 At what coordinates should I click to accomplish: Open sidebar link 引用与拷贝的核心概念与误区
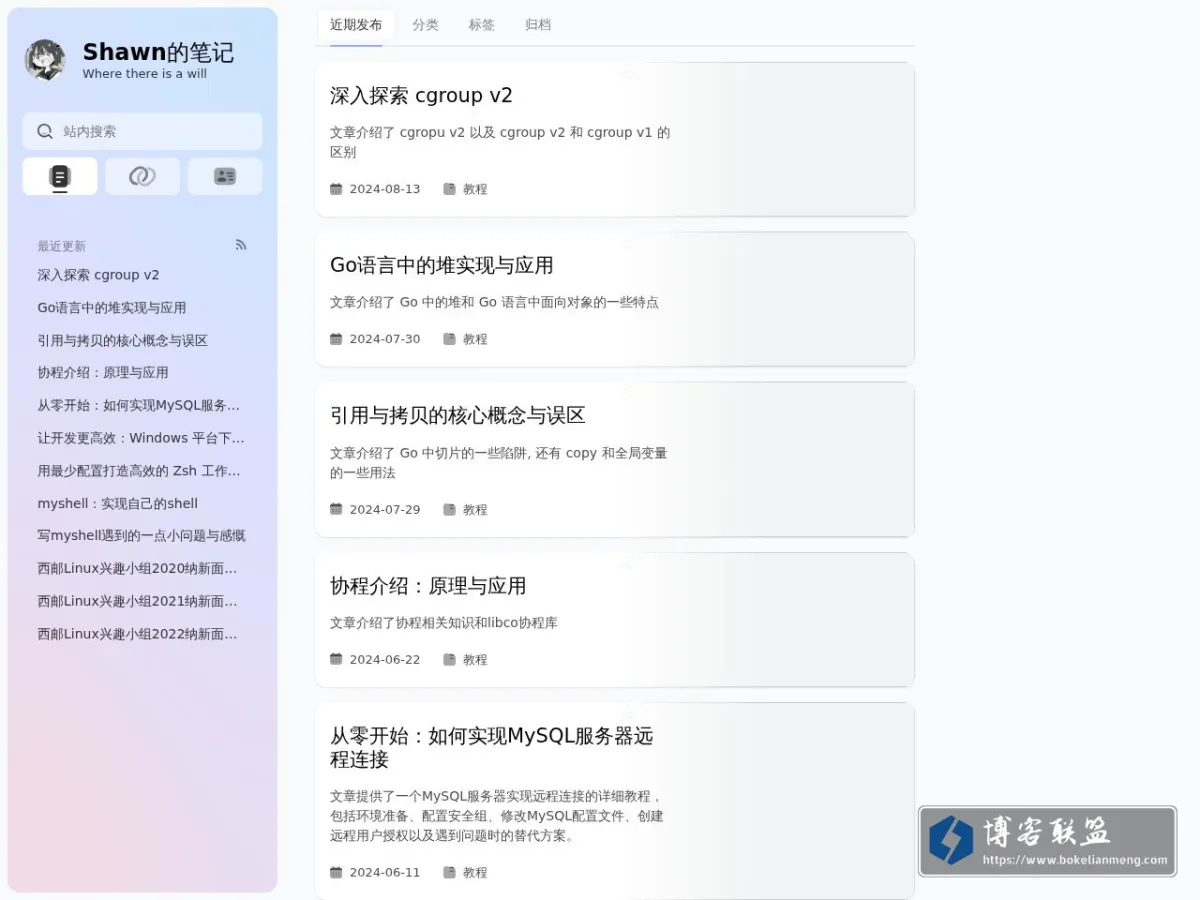(x=122, y=341)
